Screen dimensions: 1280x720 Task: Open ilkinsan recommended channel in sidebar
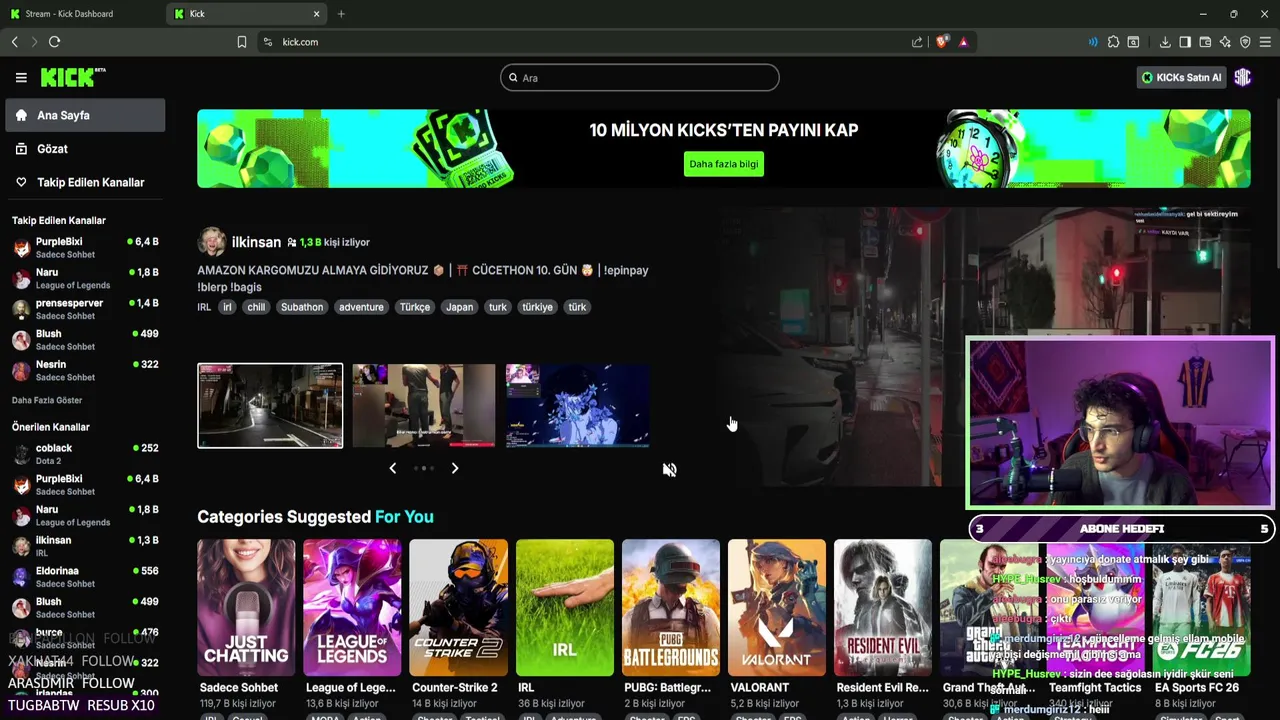click(85, 546)
